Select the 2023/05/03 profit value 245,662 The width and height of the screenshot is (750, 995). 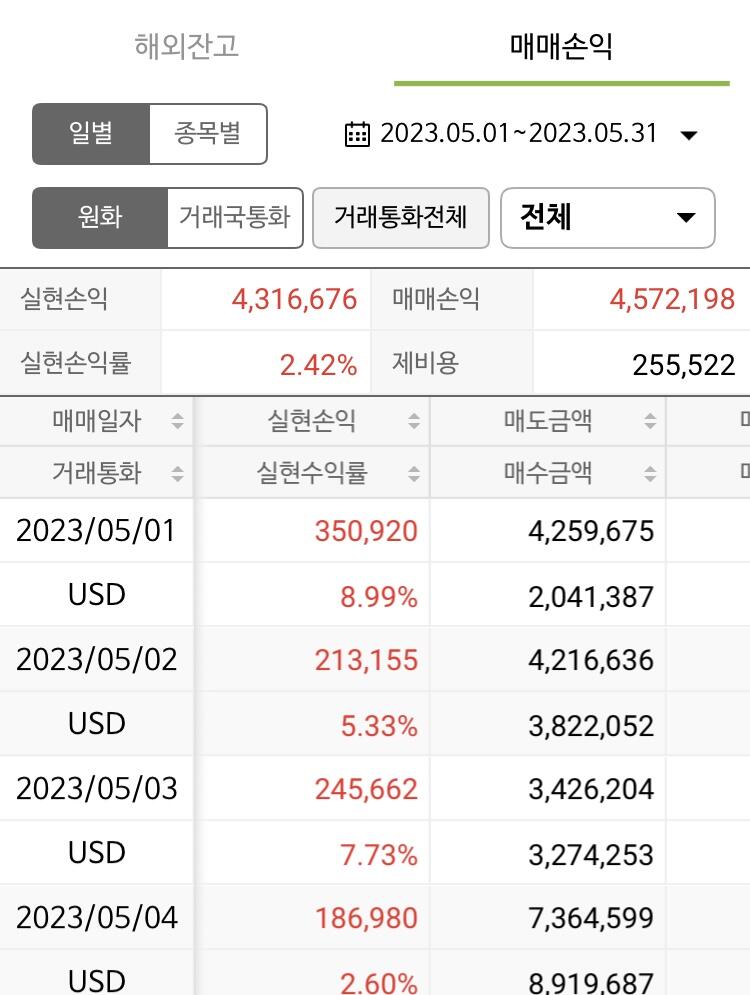click(x=366, y=789)
